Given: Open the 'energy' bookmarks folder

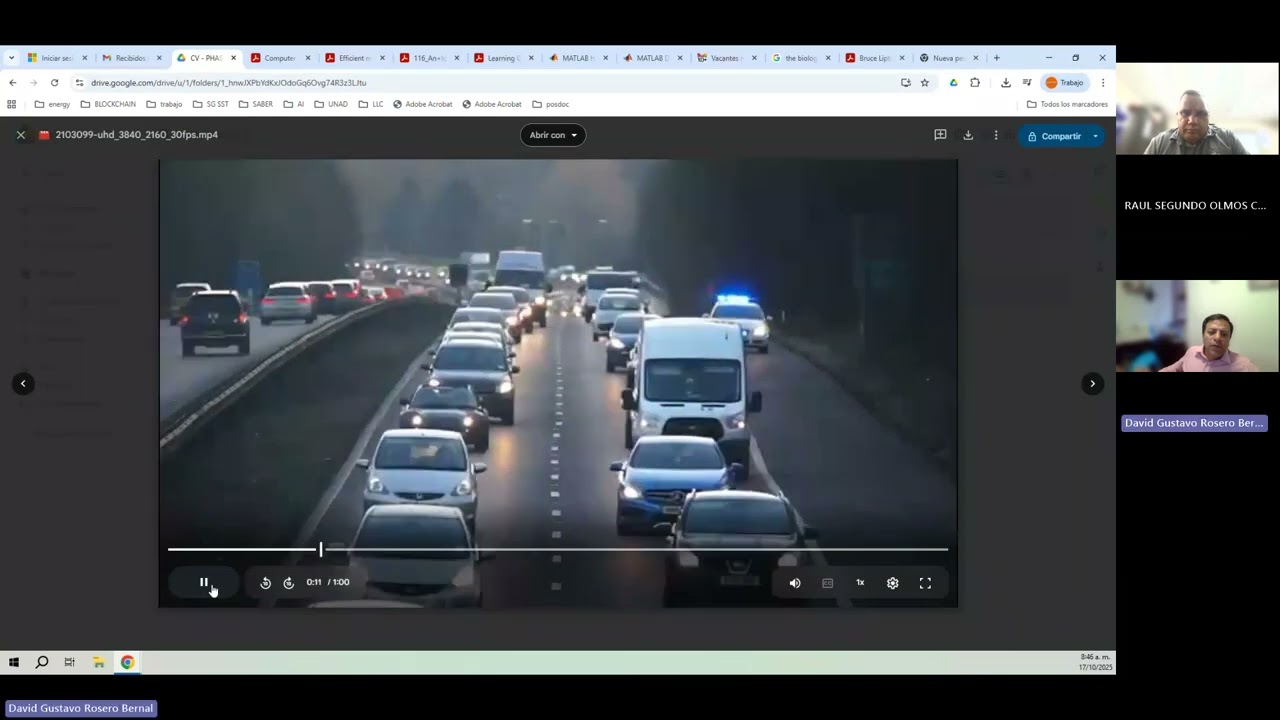Looking at the screenshot, I should coord(52,104).
